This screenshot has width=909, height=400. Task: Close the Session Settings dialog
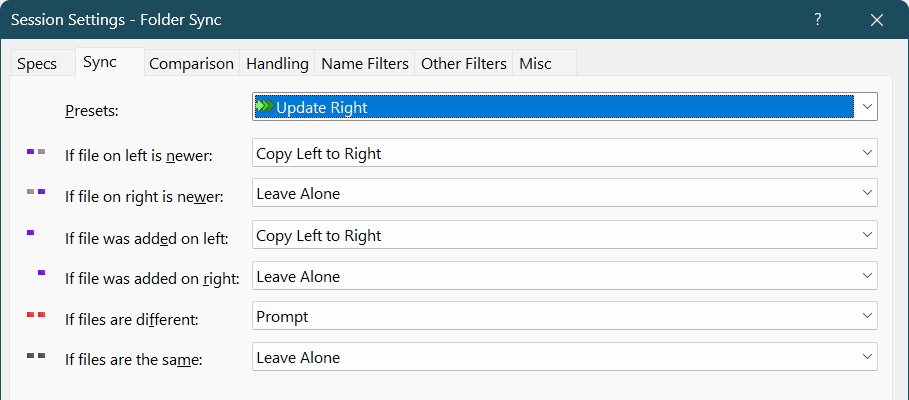pos(877,19)
